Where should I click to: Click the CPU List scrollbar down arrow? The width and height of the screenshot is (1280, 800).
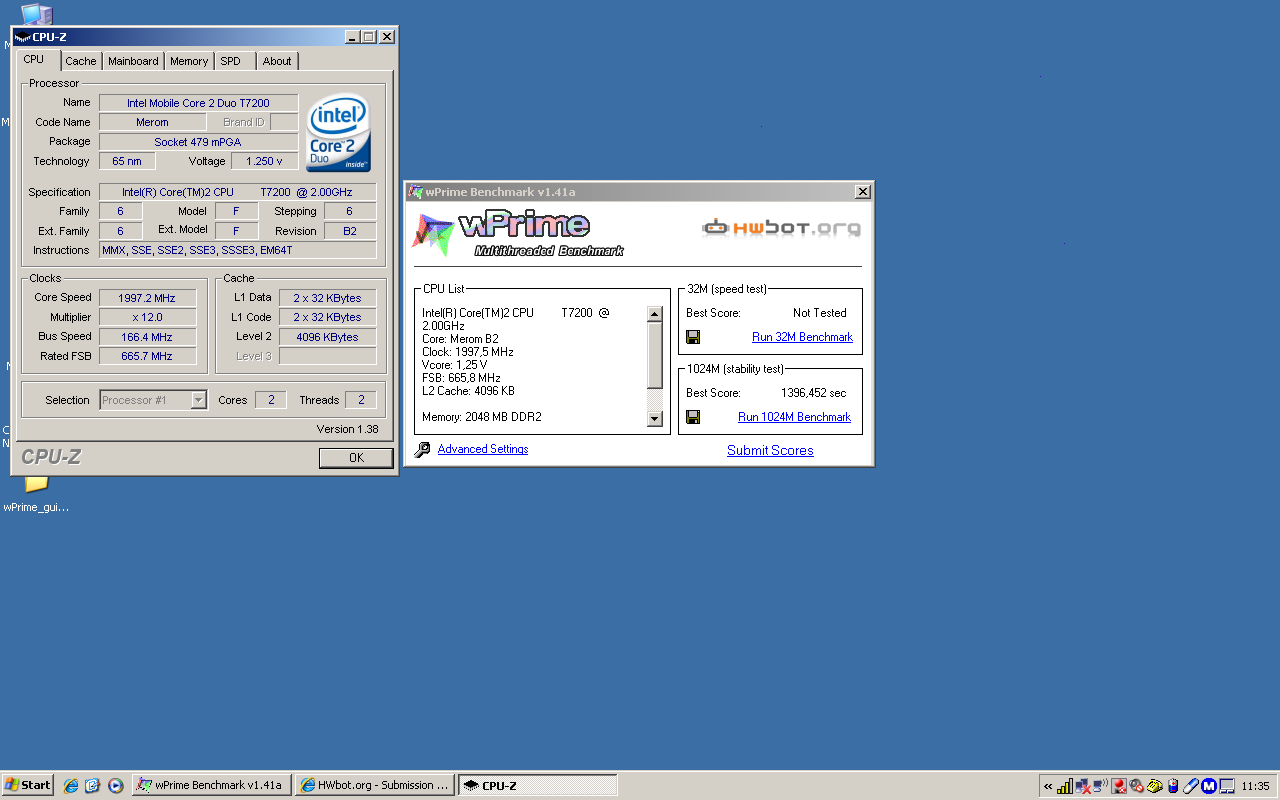[x=655, y=419]
